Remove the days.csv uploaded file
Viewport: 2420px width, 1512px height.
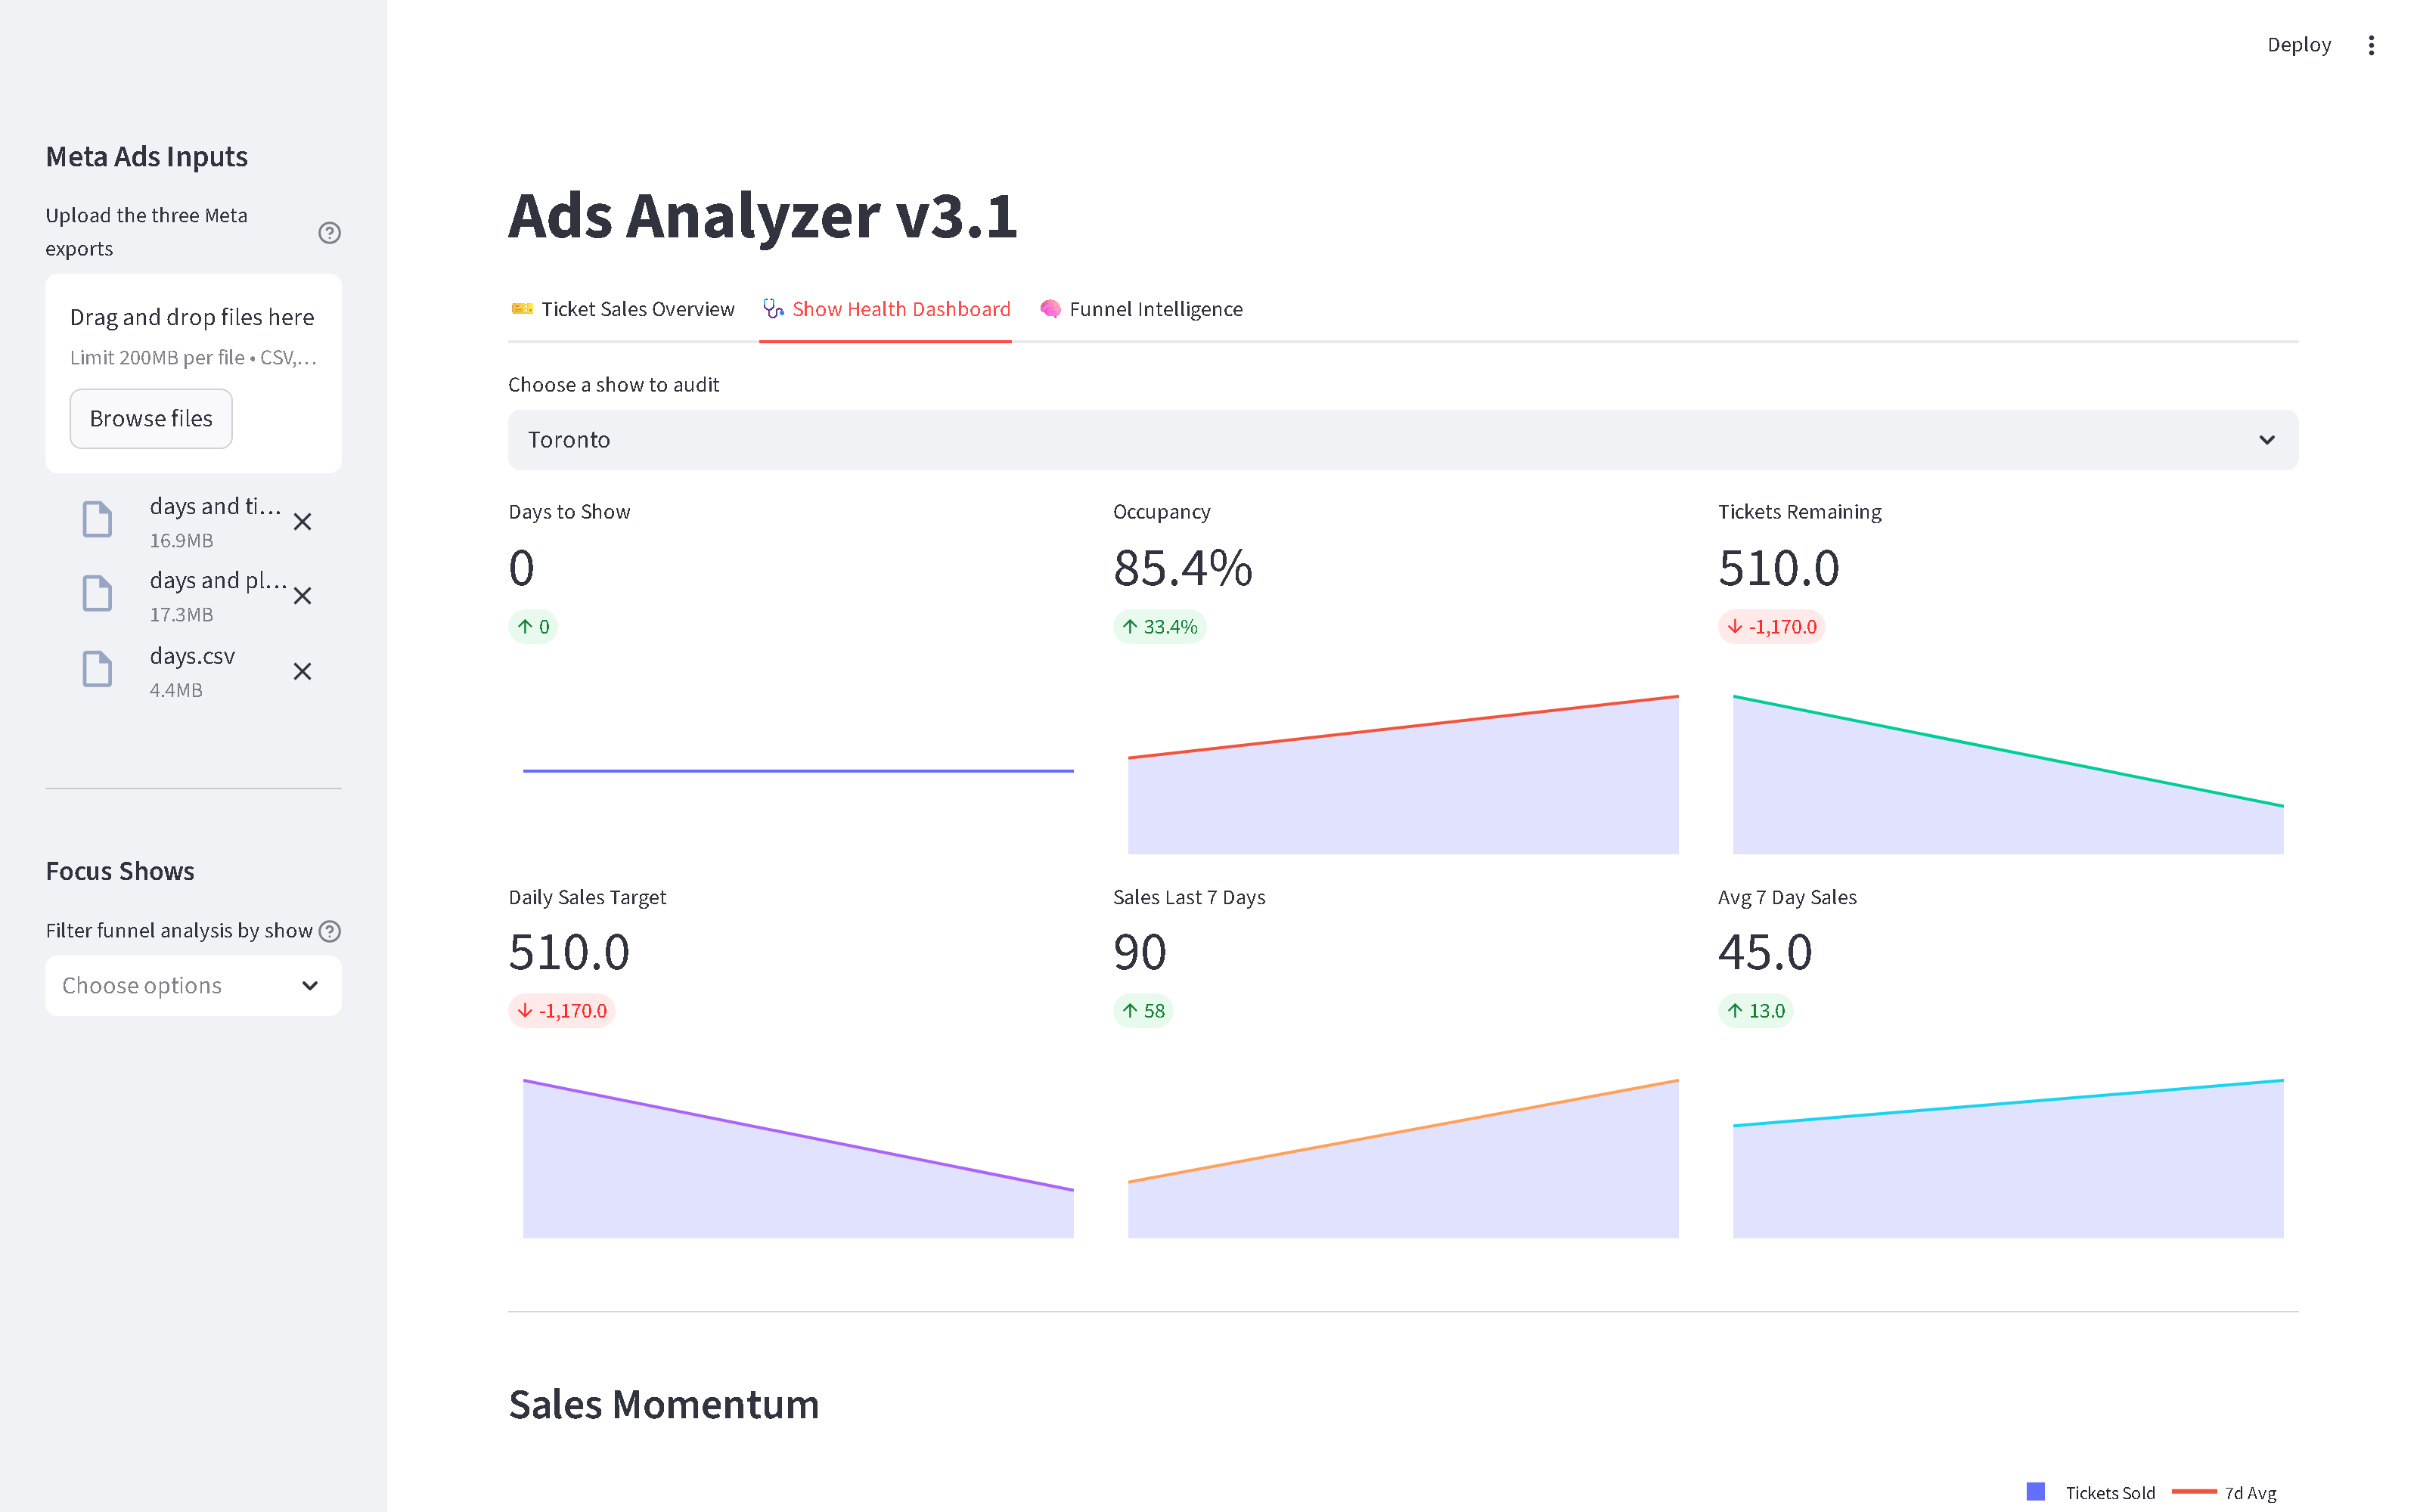302,672
